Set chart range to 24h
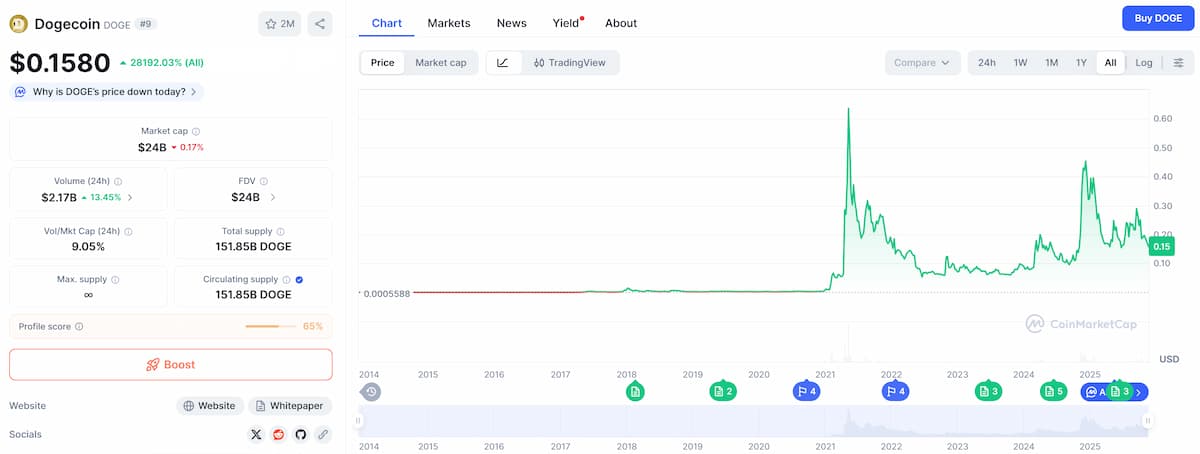This screenshot has width=1200, height=454. pyautogui.click(x=987, y=62)
